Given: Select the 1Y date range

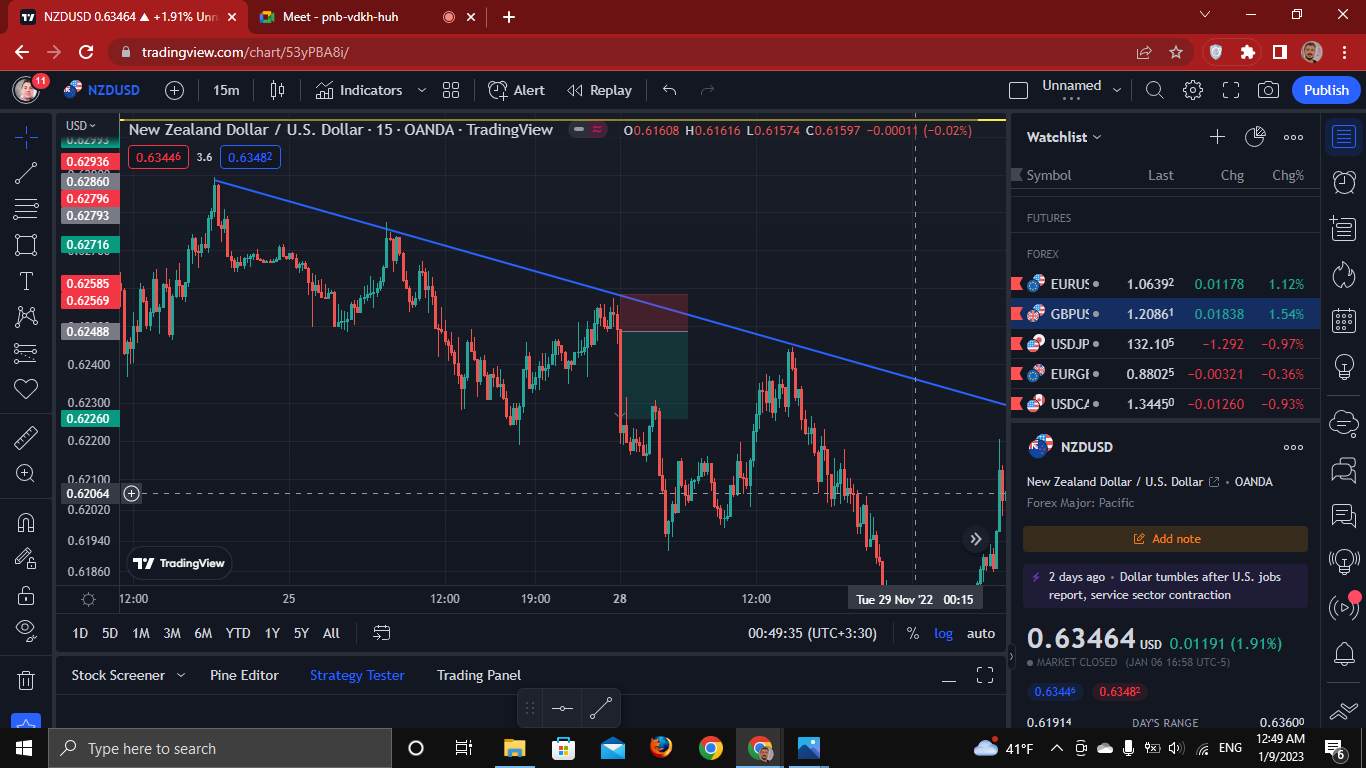Looking at the screenshot, I should (271, 633).
